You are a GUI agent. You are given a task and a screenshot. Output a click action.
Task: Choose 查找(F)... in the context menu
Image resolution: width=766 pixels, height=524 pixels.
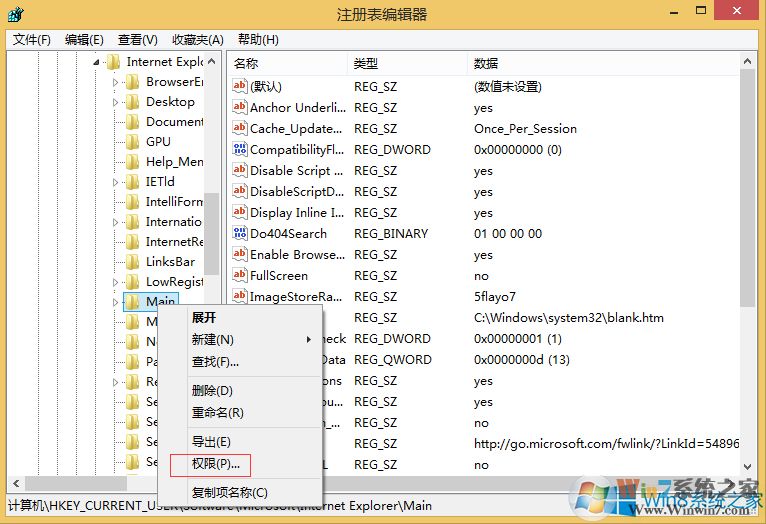[215, 362]
